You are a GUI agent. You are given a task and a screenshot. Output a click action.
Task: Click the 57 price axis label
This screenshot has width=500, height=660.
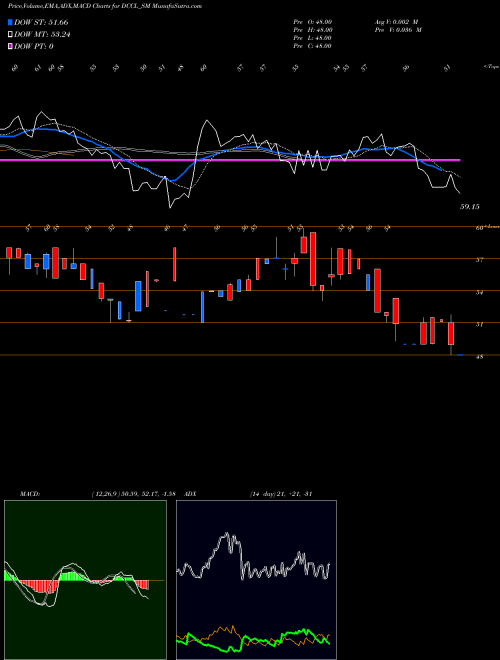point(479,260)
